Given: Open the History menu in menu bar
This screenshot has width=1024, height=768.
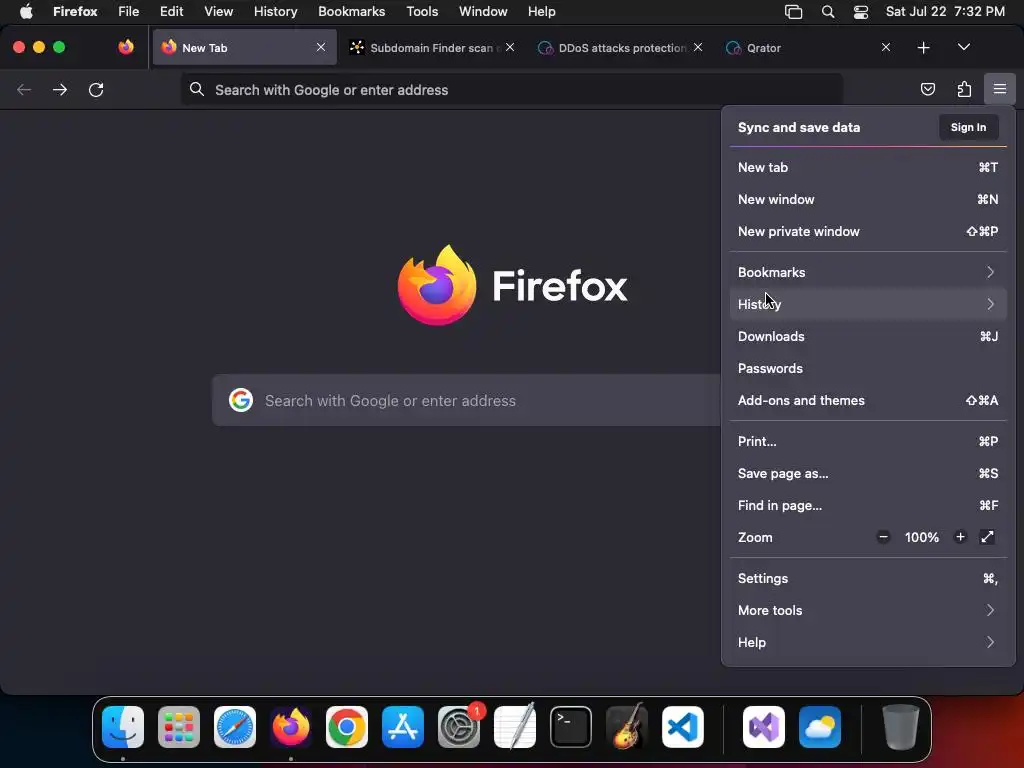Looking at the screenshot, I should click(x=276, y=11).
